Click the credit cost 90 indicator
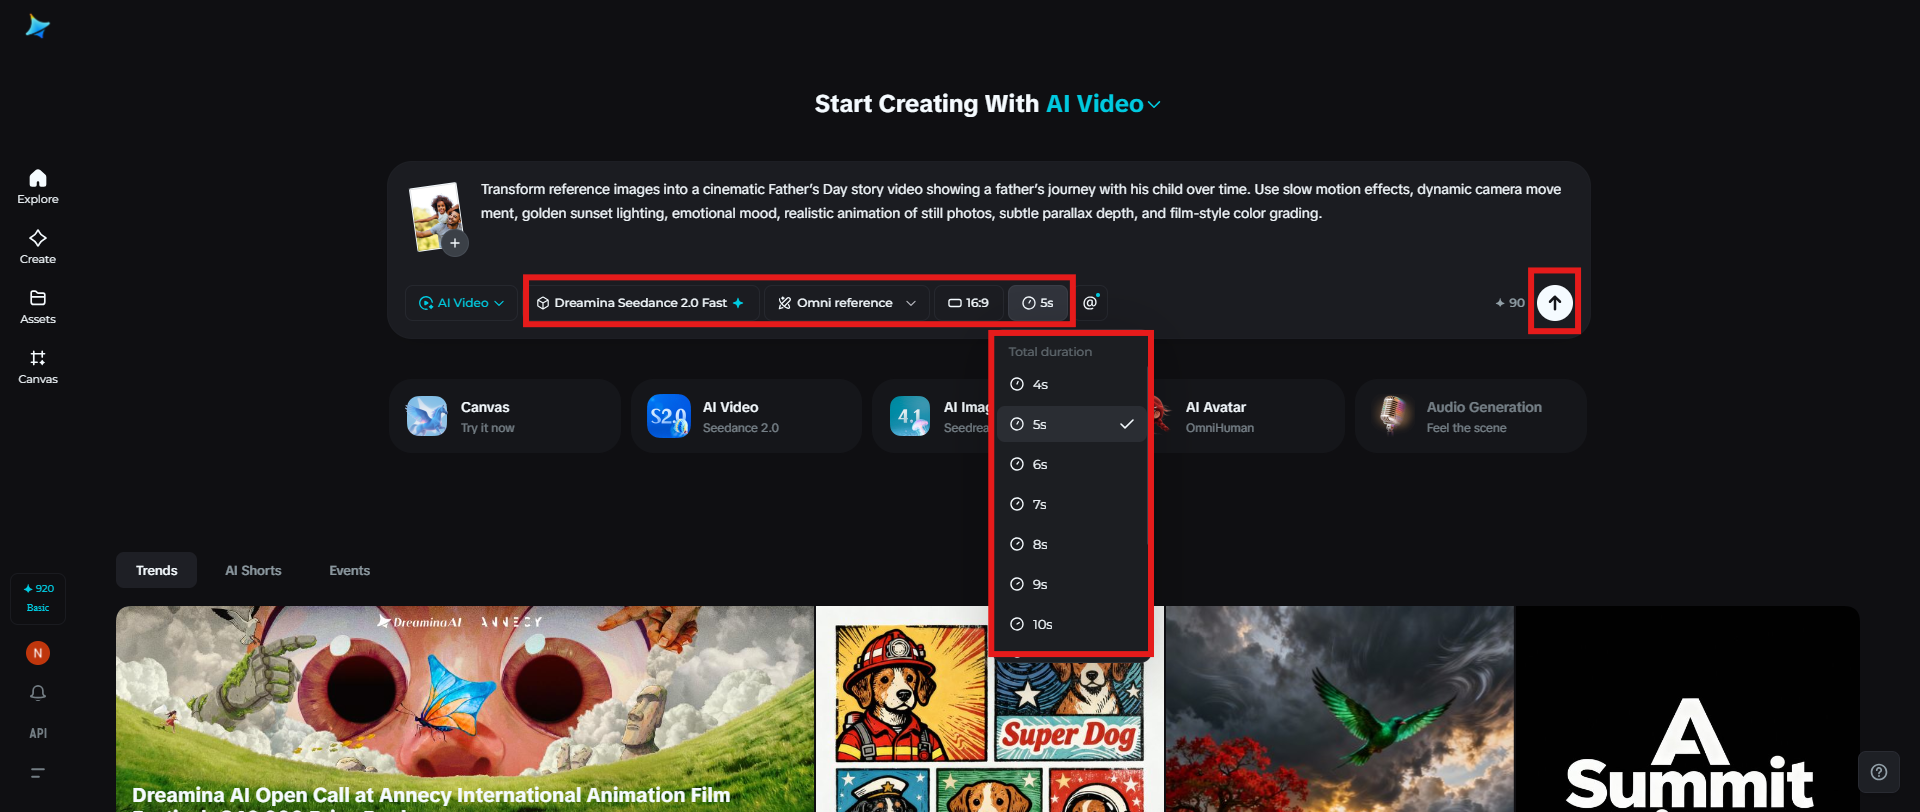Screen dimensions: 1920x812 [x=1510, y=303]
